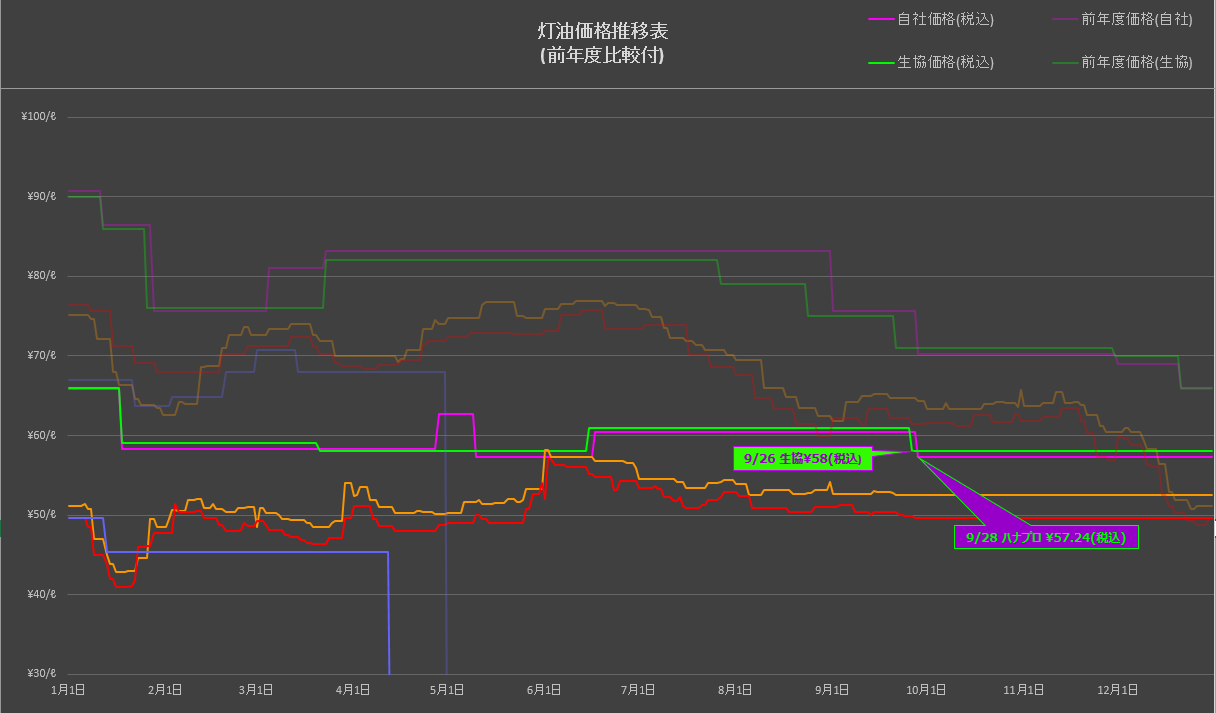Click the 9/26 生協¥58(税込) data label
Viewport: 1216px width, 713px height.
pos(803,459)
